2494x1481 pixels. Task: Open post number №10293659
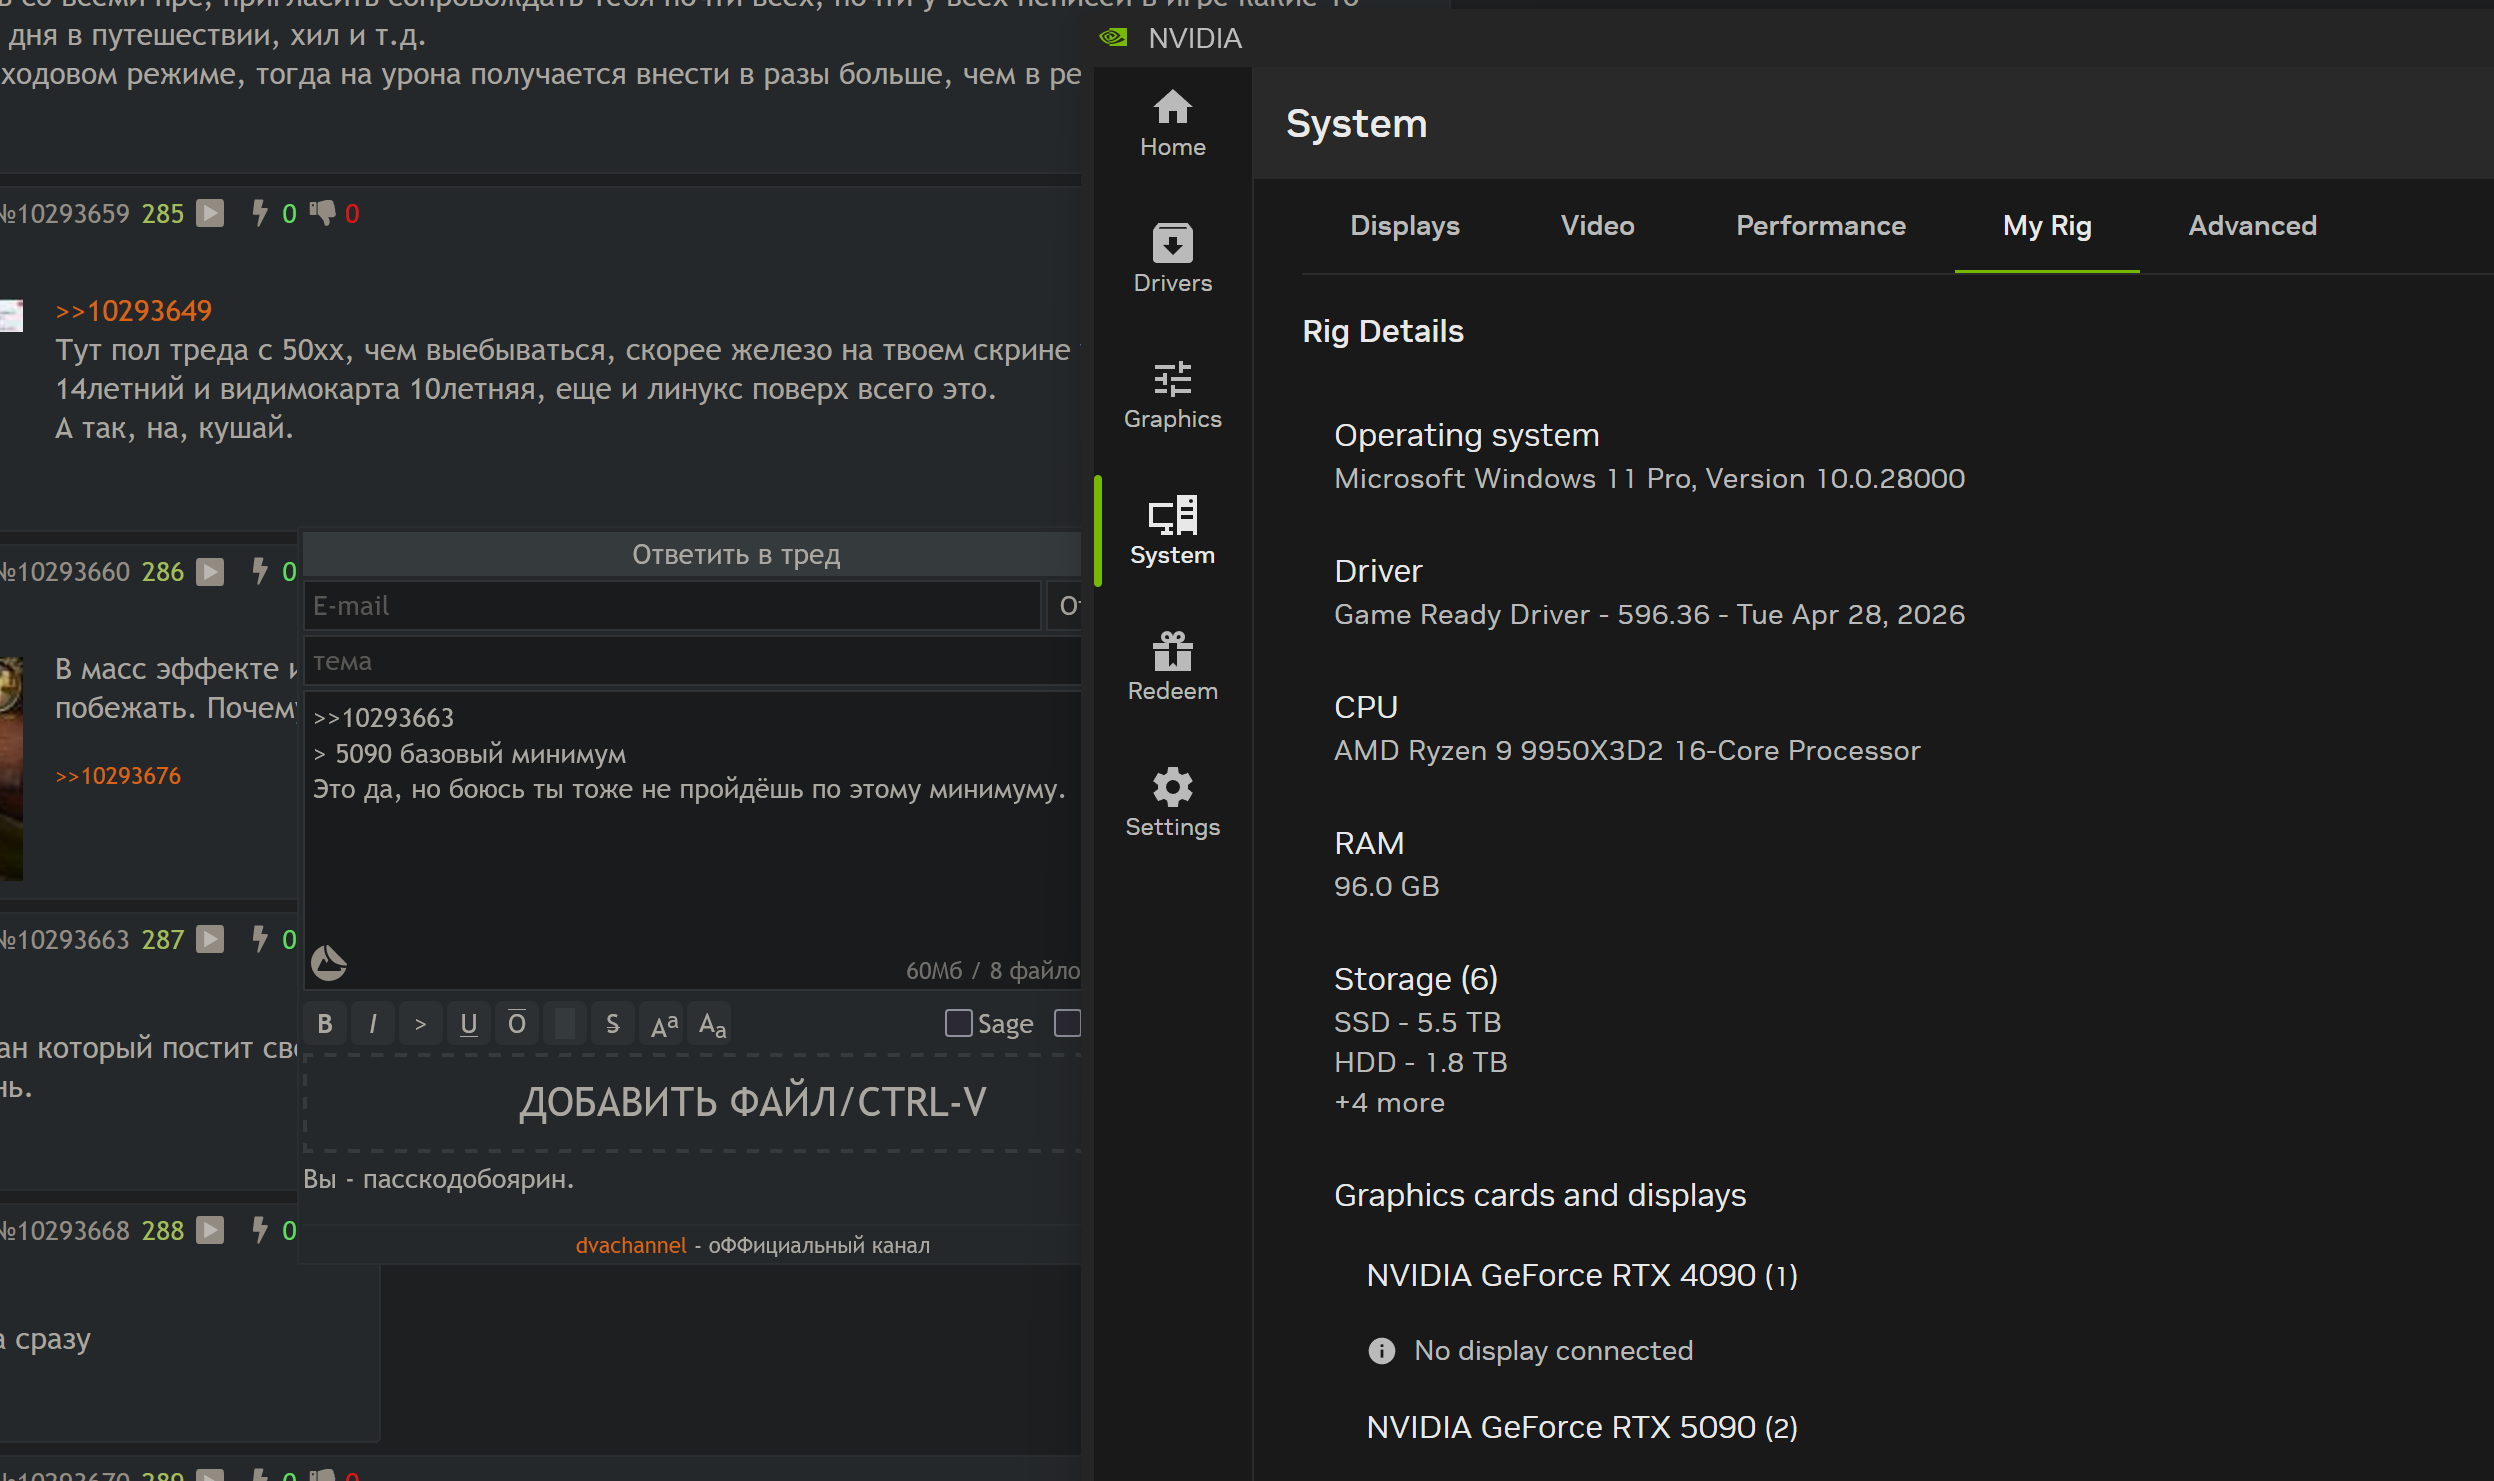pyautogui.click(x=66, y=214)
